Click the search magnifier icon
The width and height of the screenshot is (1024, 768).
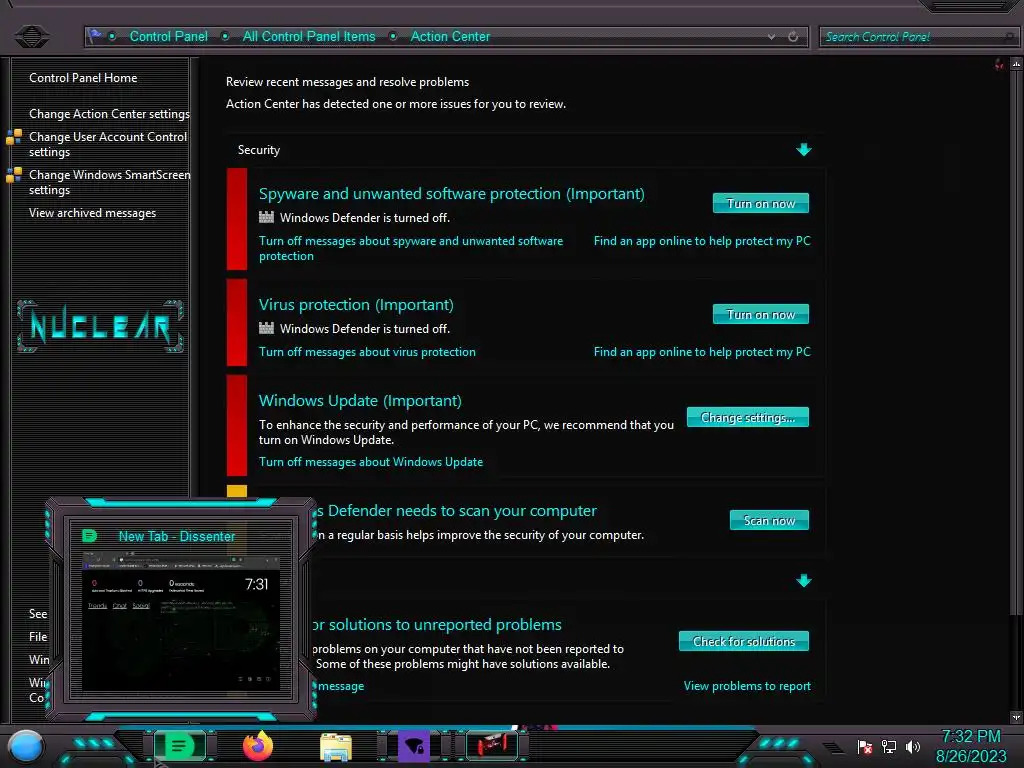tap(1012, 37)
